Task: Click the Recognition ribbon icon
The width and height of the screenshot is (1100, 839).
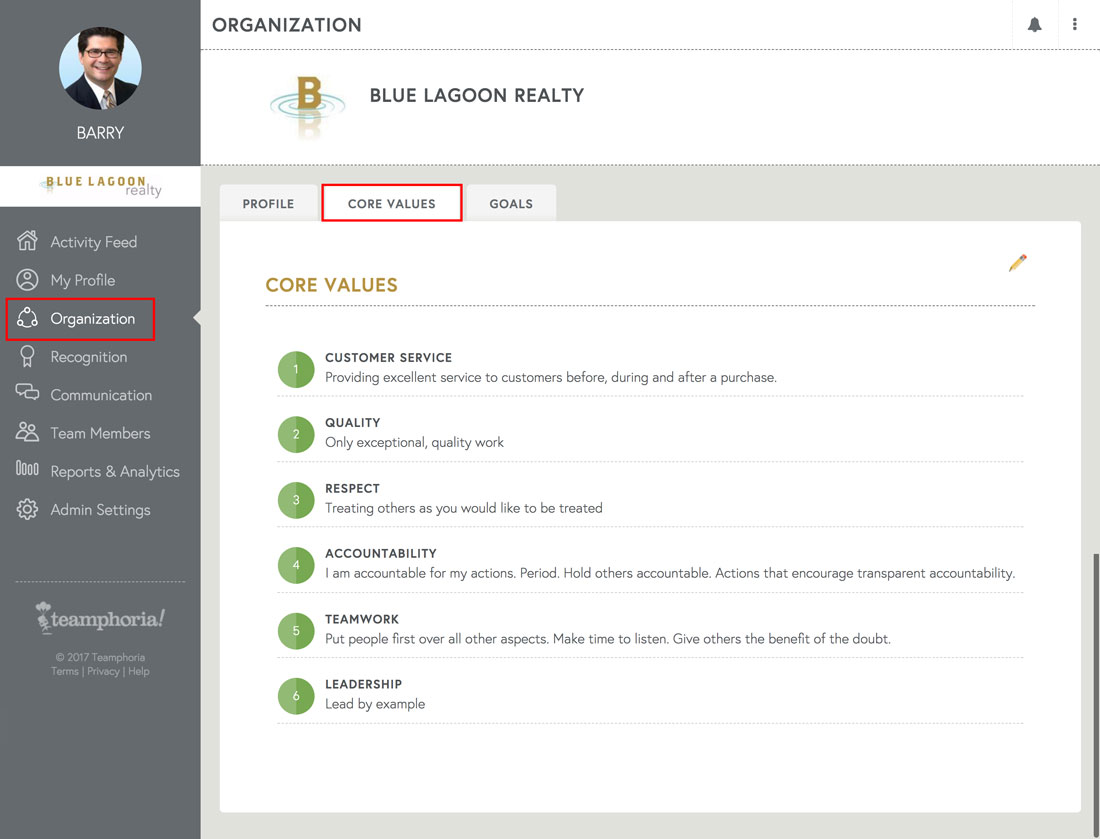Action: [27, 356]
